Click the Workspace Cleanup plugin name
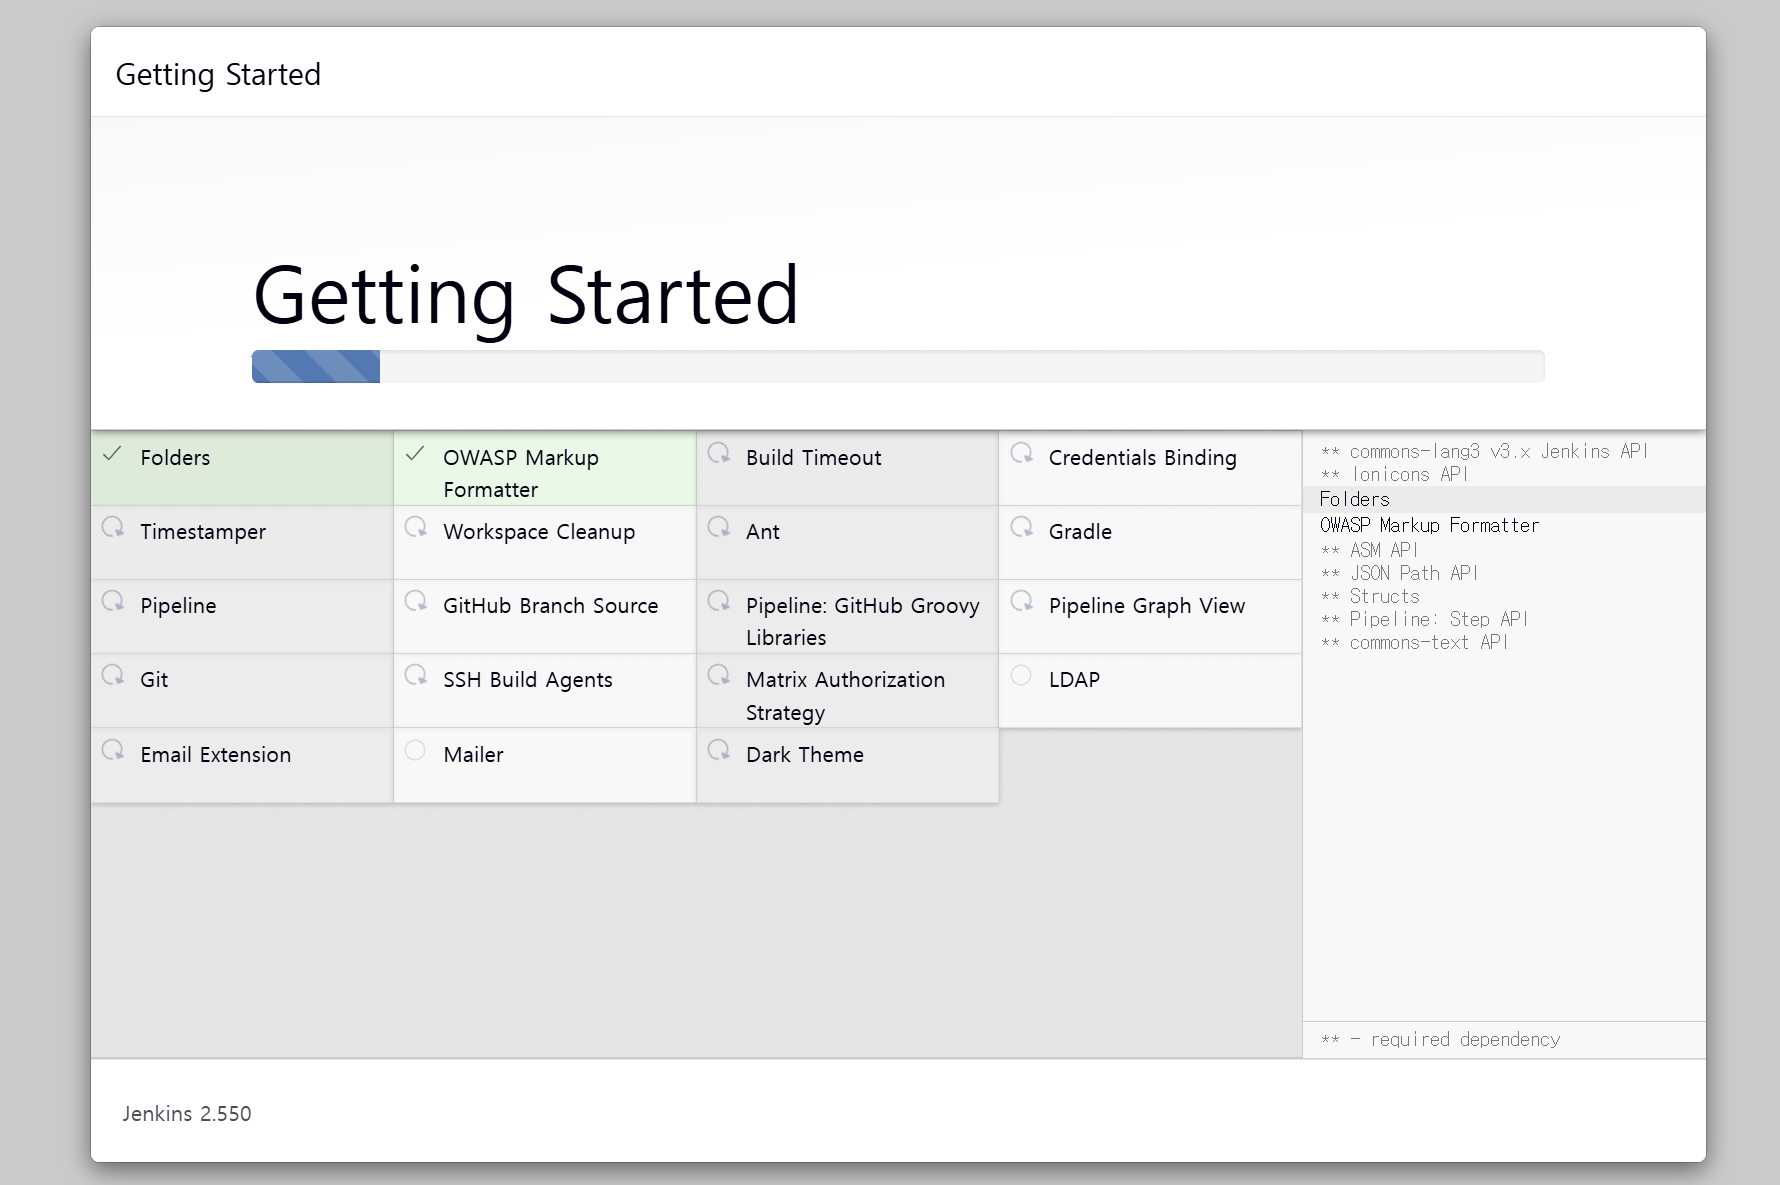Viewport: 1780px width, 1185px height. tap(539, 532)
